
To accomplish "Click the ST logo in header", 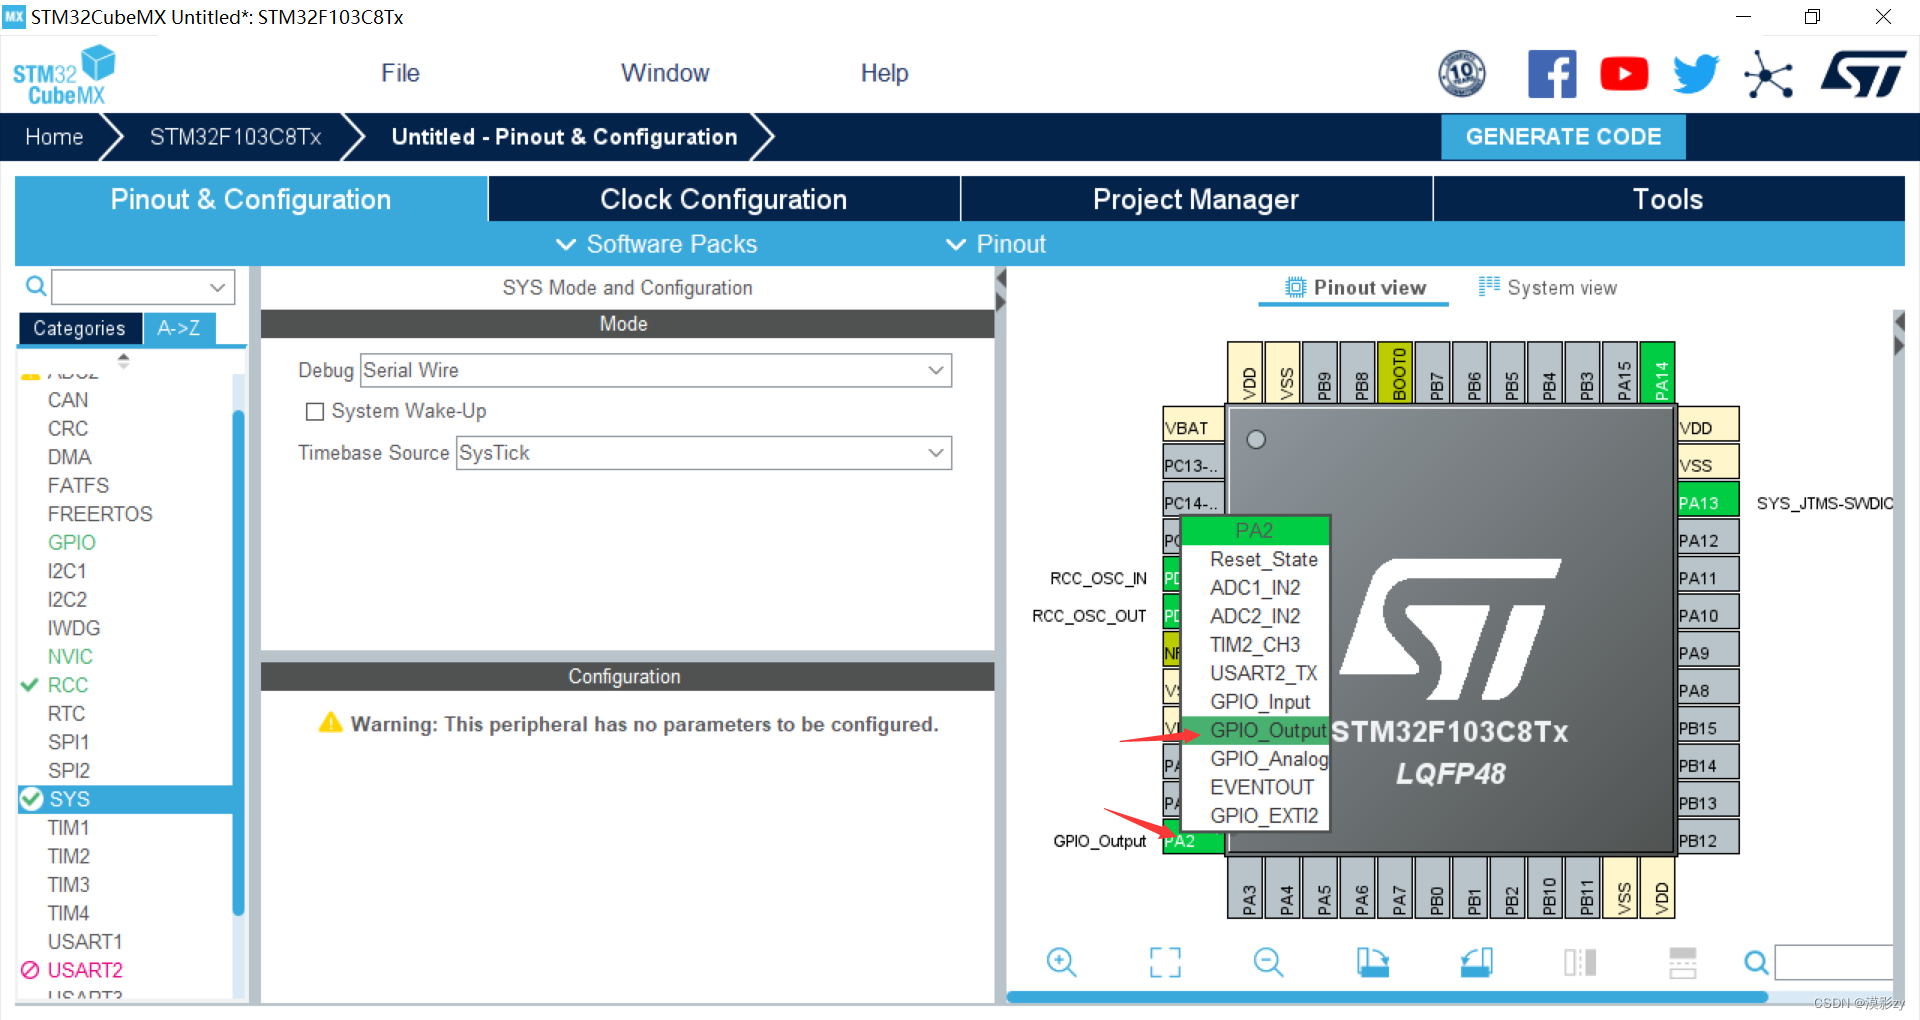I will click(x=1863, y=74).
